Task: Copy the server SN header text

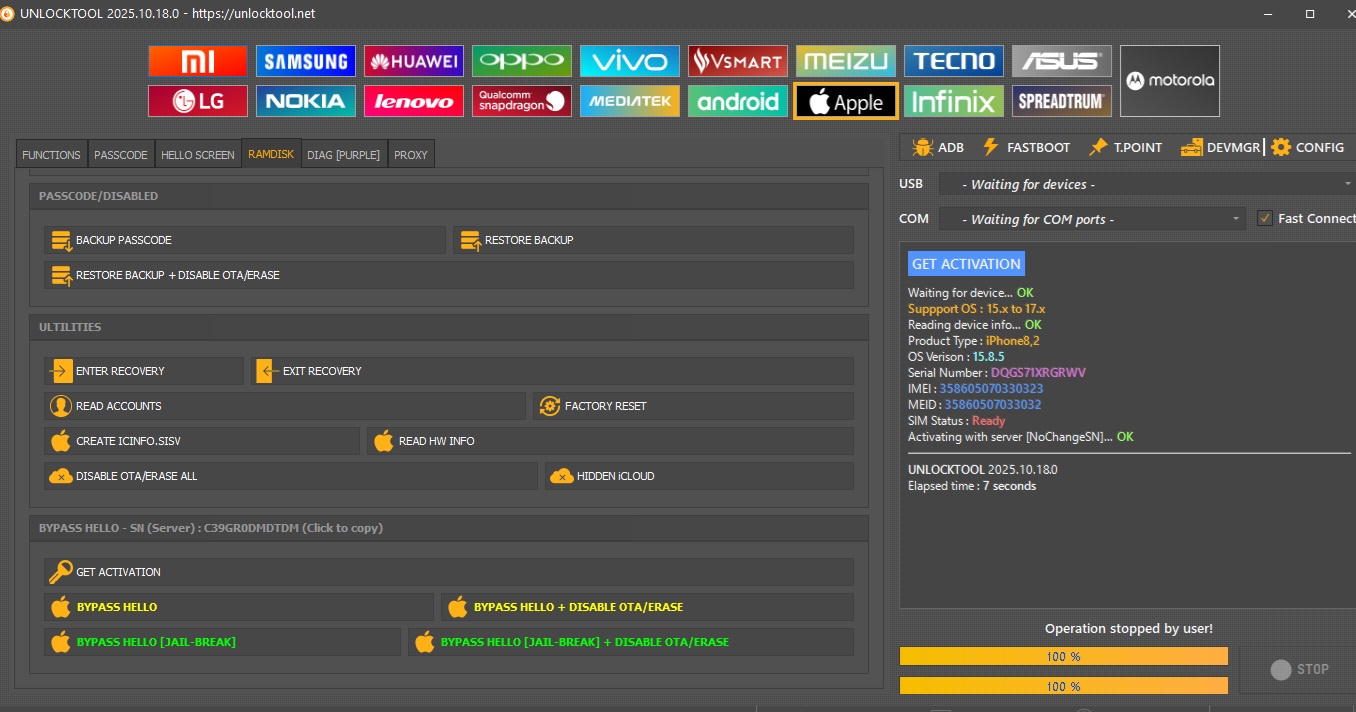Action: pyautogui.click(x=211, y=528)
